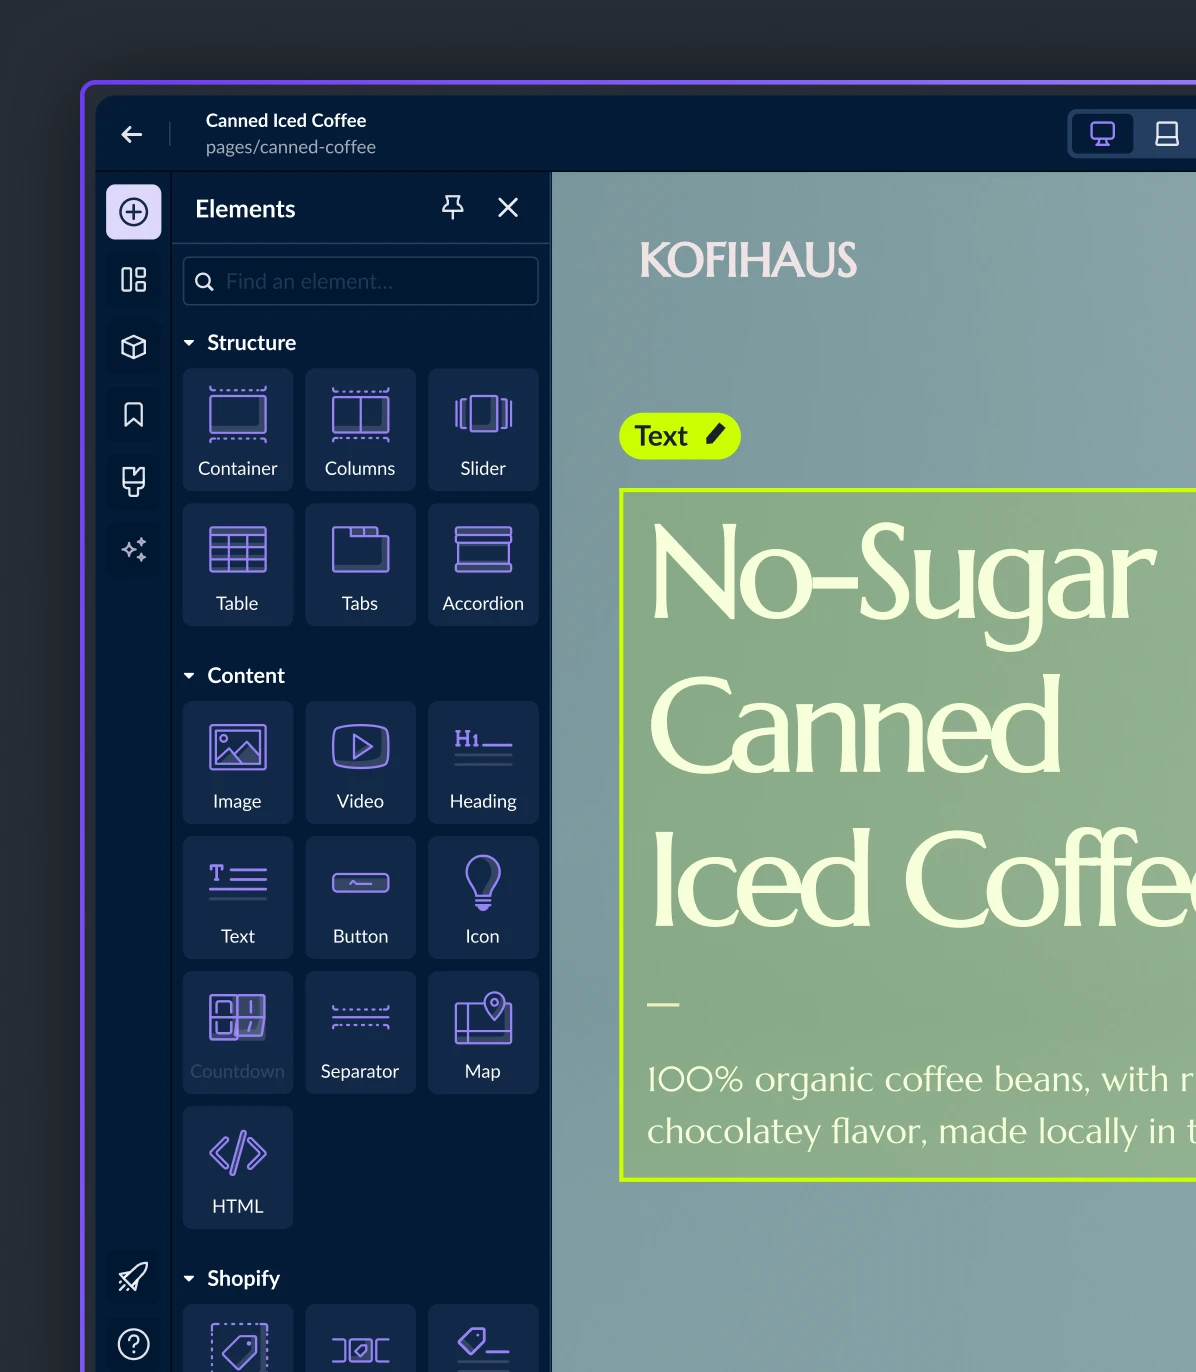
Task: Open the paint brush styles icon
Action: pyautogui.click(x=134, y=482)
